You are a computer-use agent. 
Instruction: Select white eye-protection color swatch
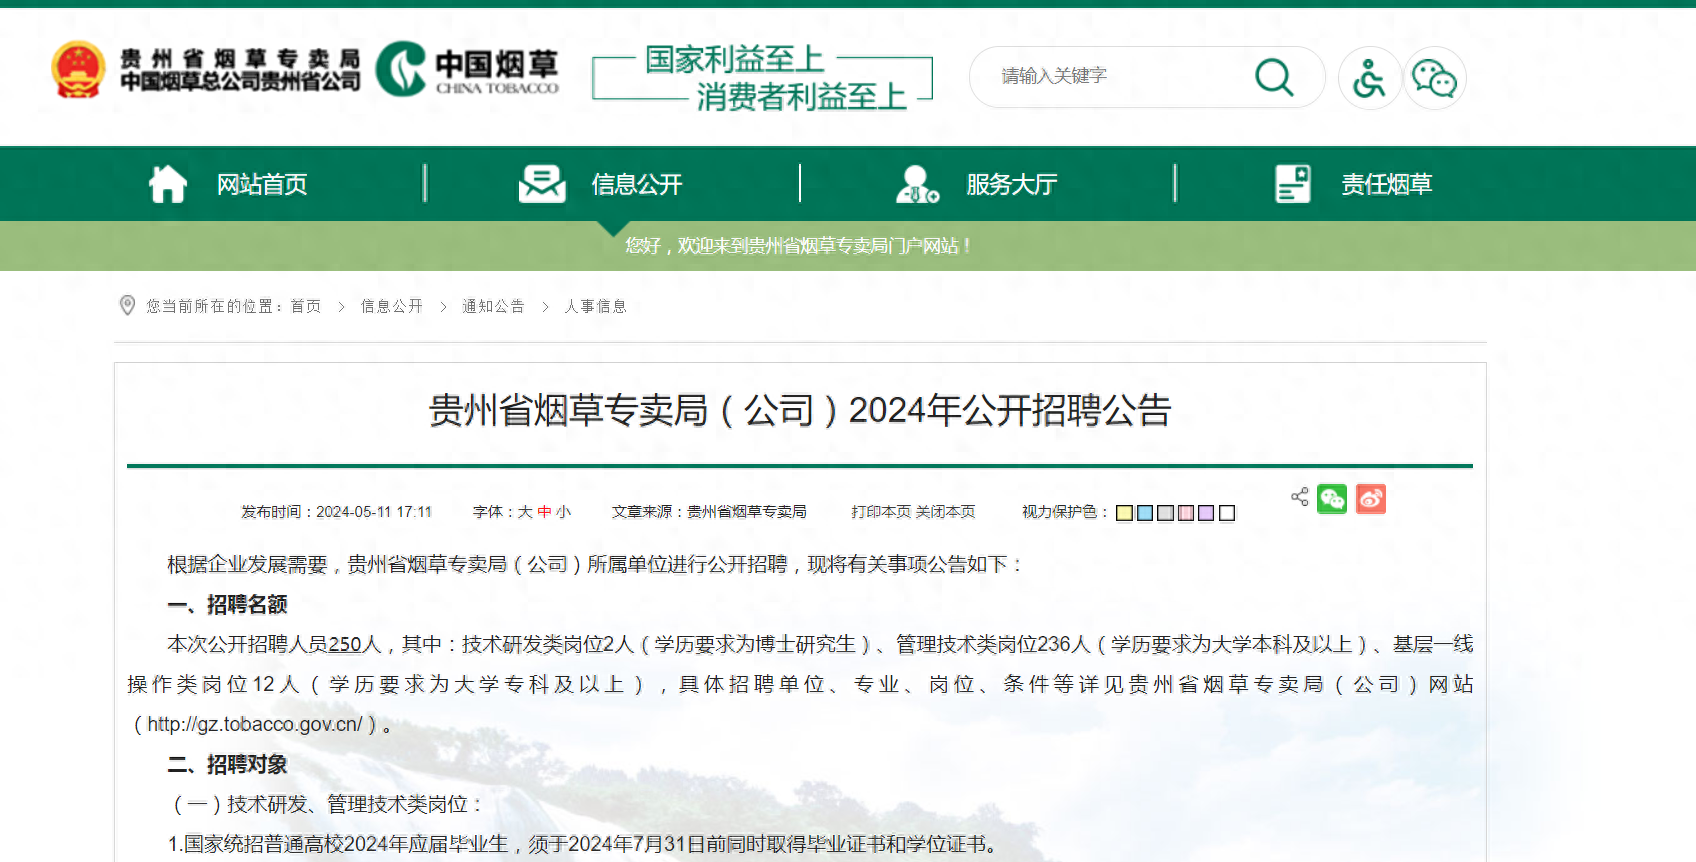(1227, 513)
